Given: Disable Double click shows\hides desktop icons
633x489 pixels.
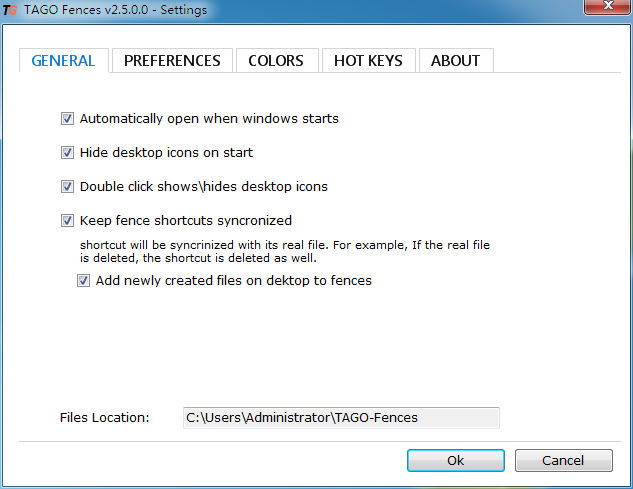Looking at the screenshot, I should point(67,187).
